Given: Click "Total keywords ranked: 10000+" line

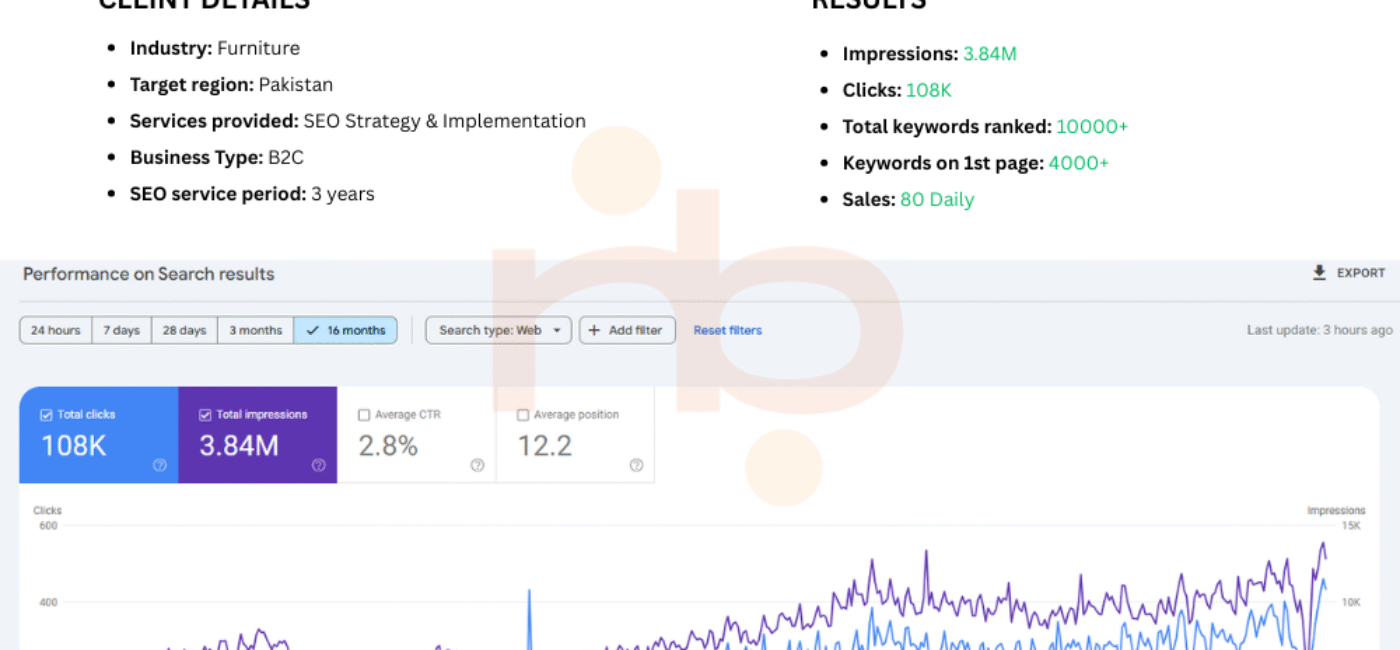Looking at the screenshot, I should pyautogui.click(x=986, y=127).
